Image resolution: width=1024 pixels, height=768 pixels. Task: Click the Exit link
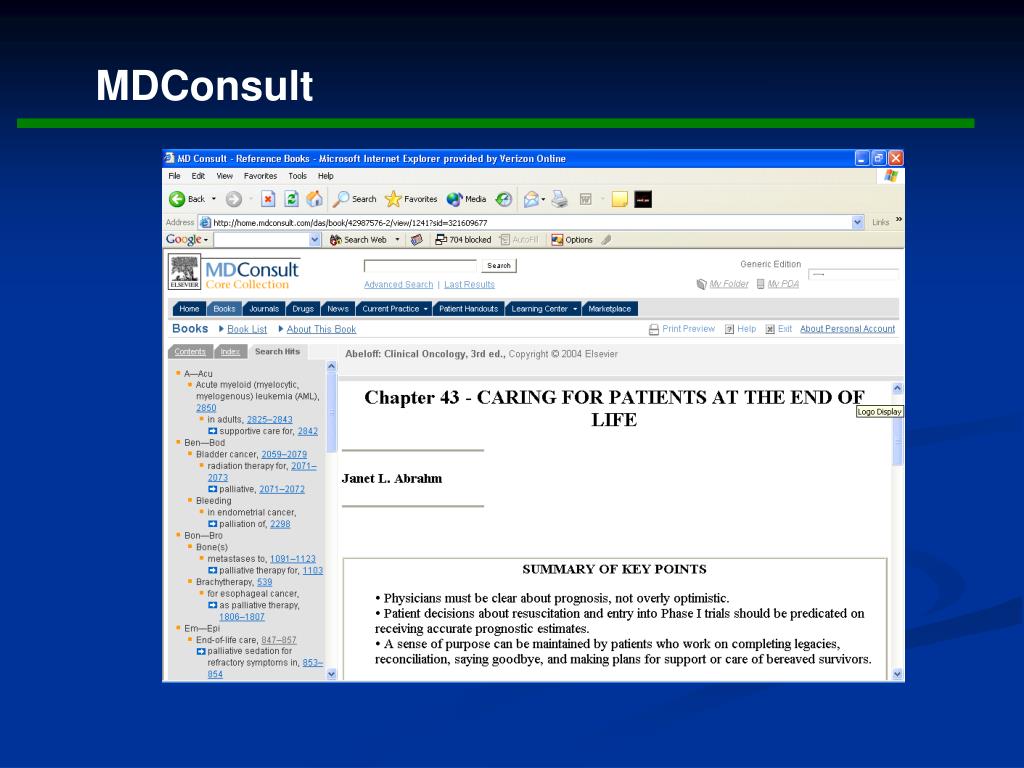click(785, 329)
